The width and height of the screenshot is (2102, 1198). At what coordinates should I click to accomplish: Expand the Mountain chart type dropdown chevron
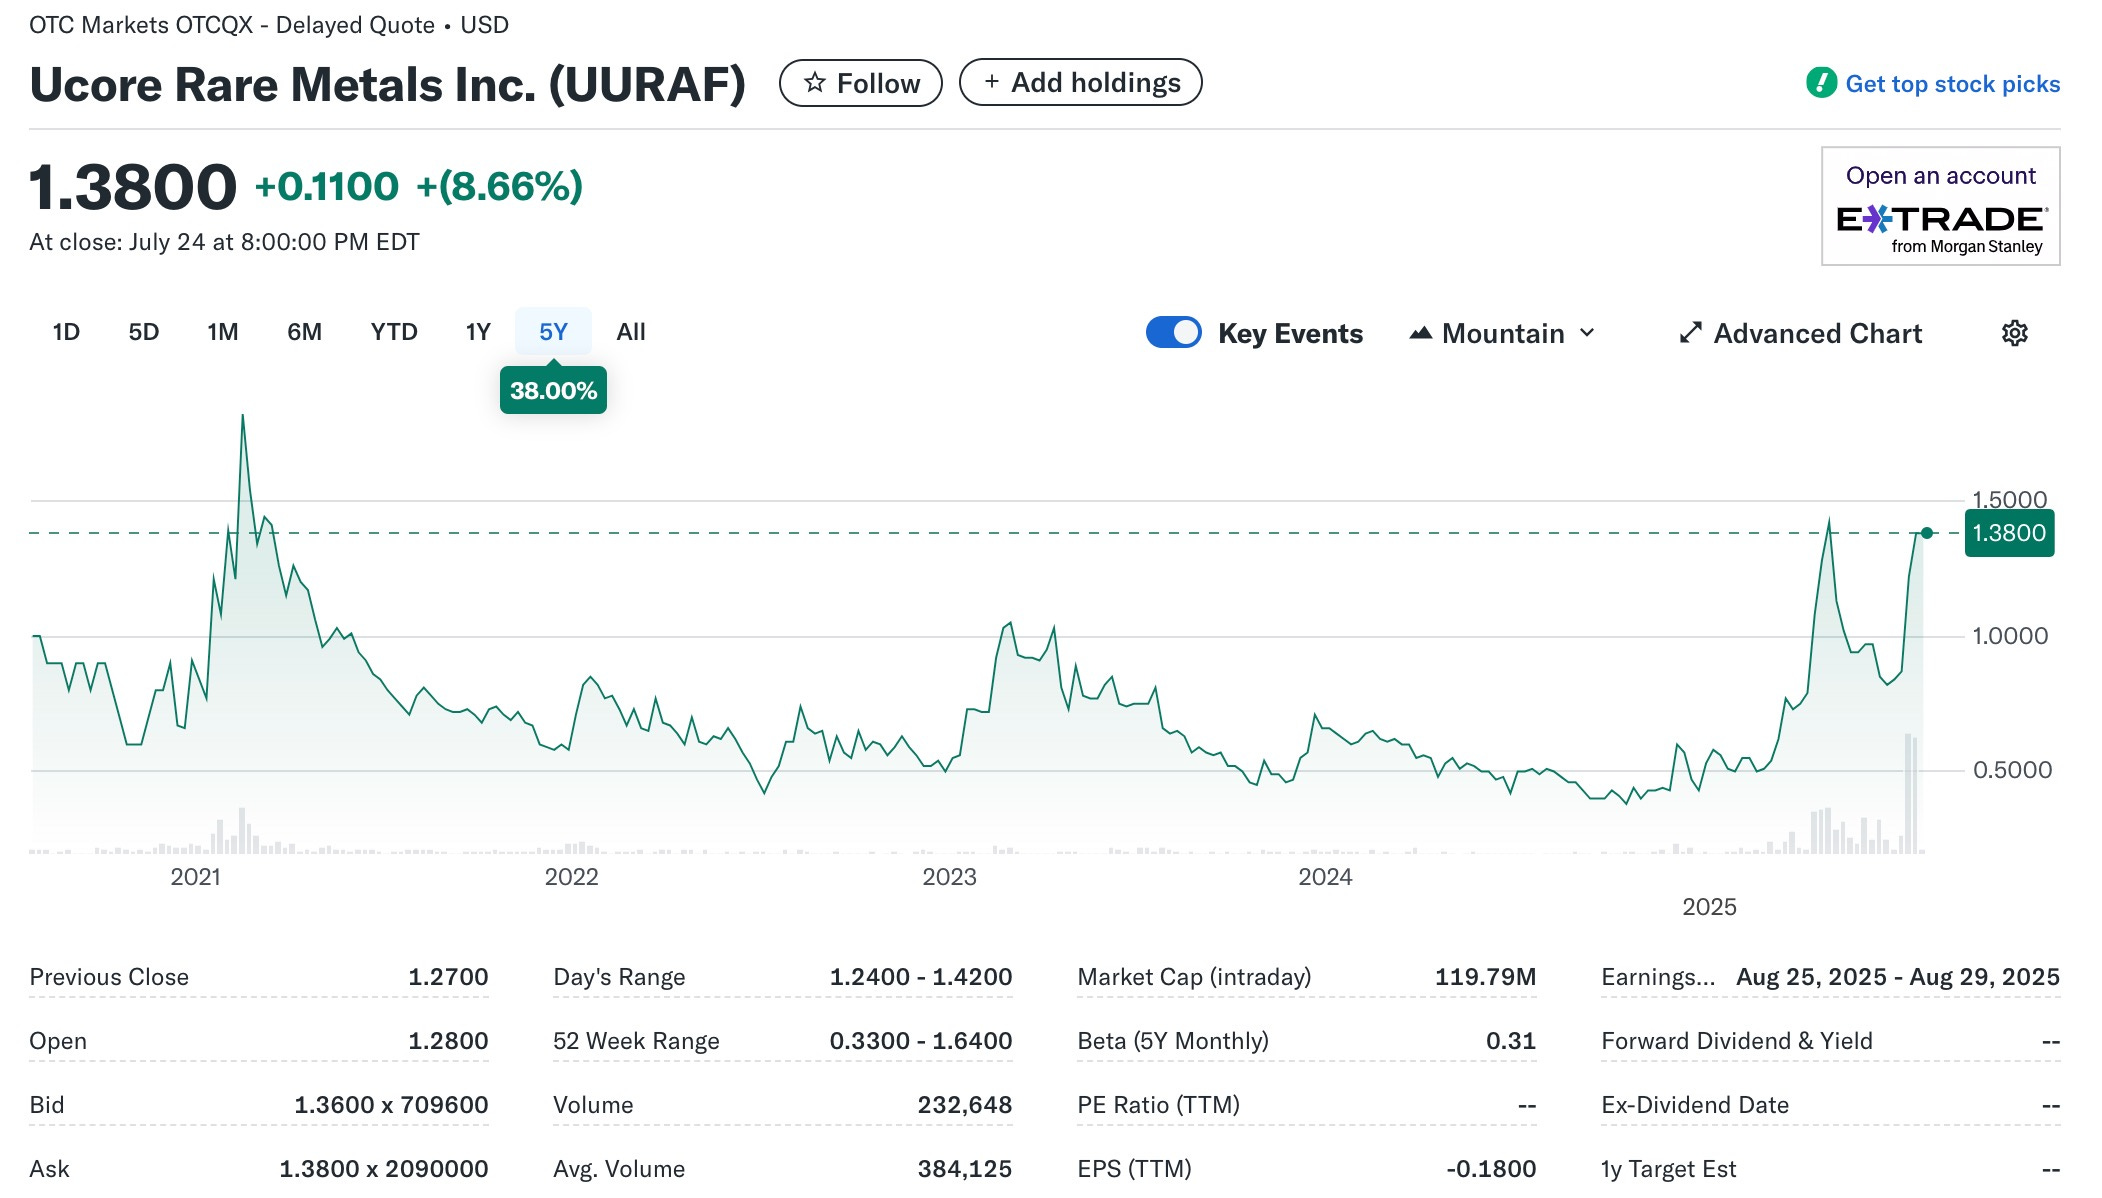[1587, 333]
